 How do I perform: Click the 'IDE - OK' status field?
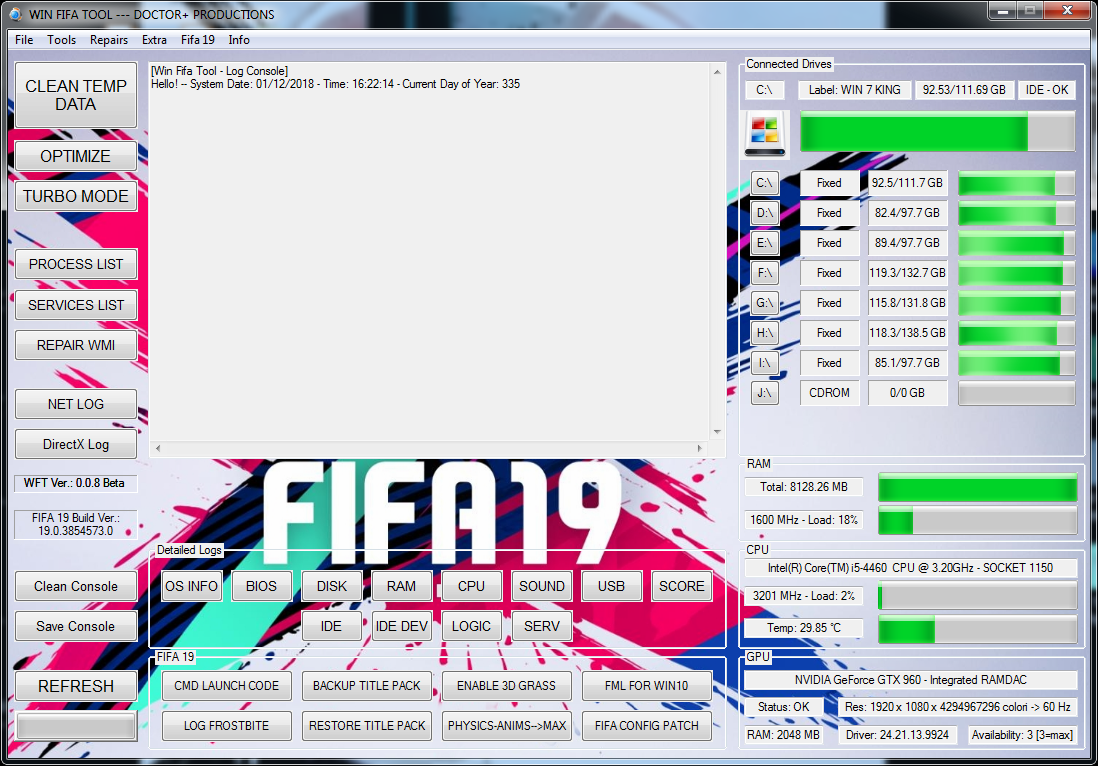tap(1047, 90)
